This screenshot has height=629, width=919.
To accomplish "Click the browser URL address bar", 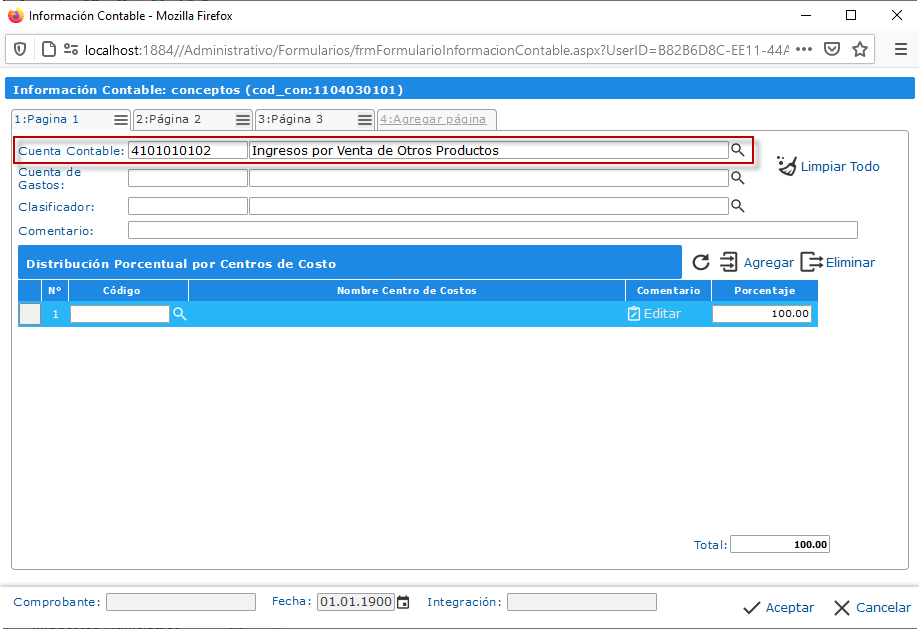I will [437, 50].
